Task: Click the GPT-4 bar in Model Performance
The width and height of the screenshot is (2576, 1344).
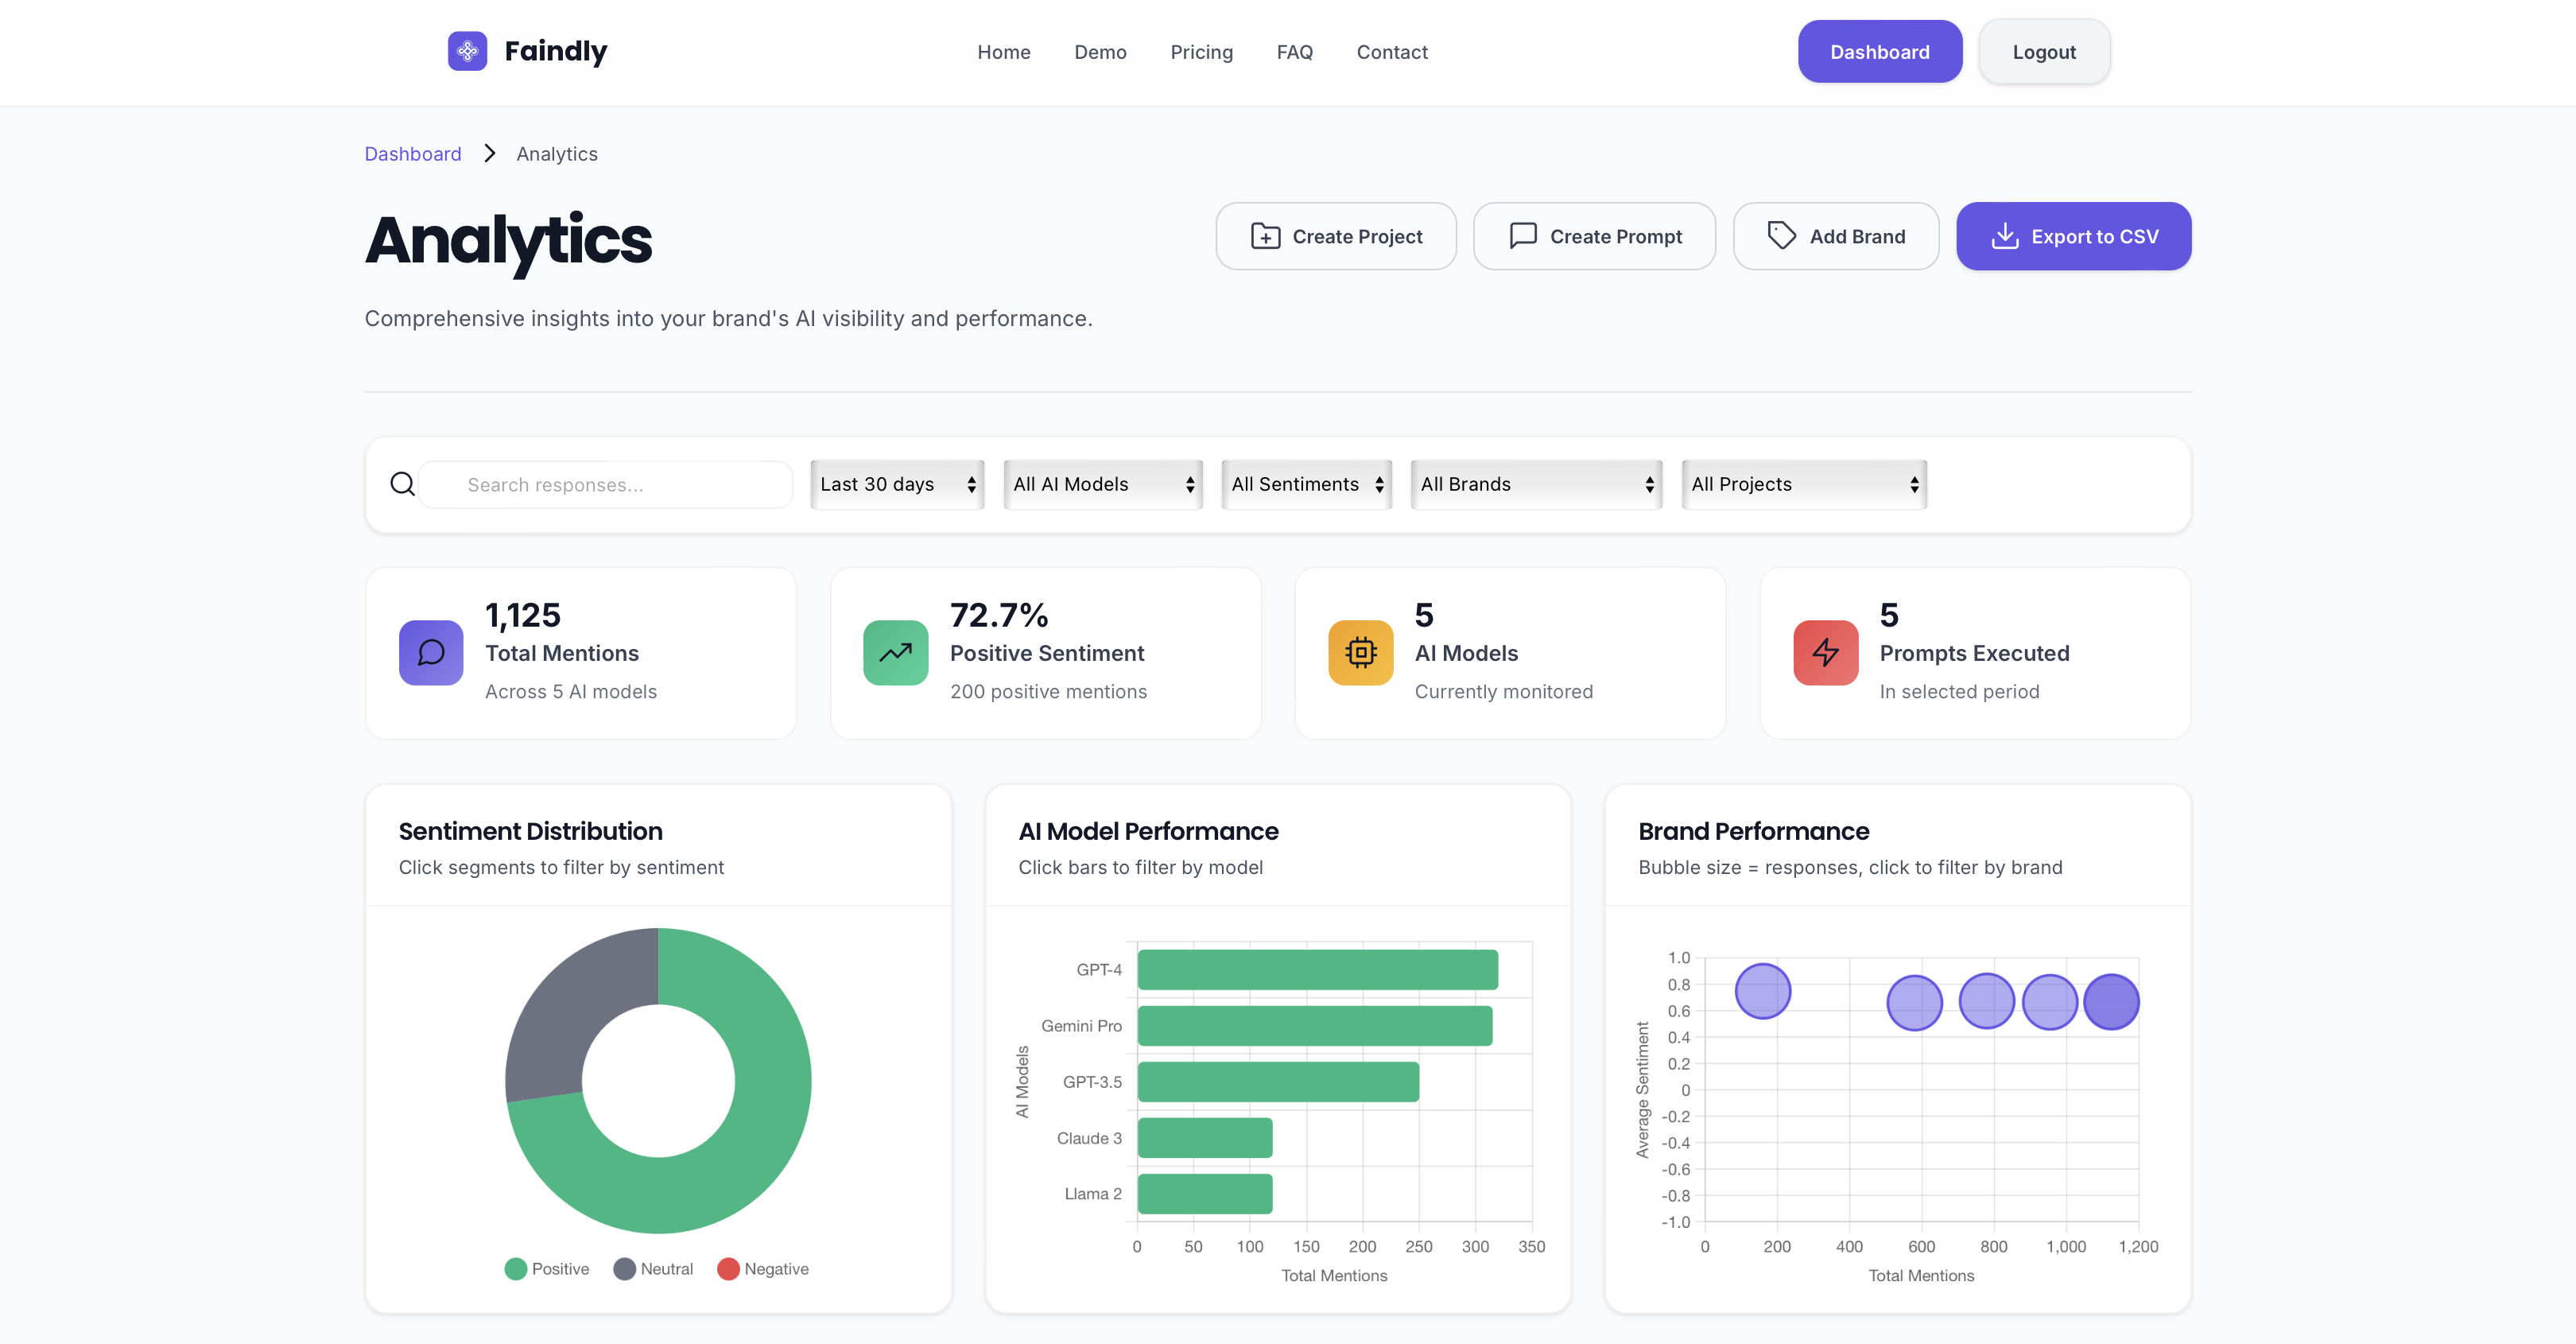Action: tap(1317, 970)
